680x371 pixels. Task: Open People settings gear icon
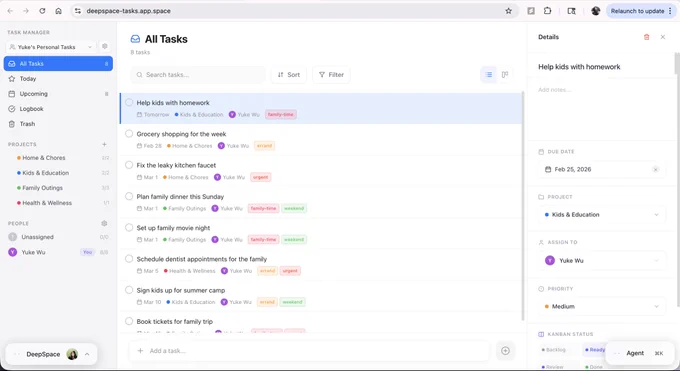105,223
